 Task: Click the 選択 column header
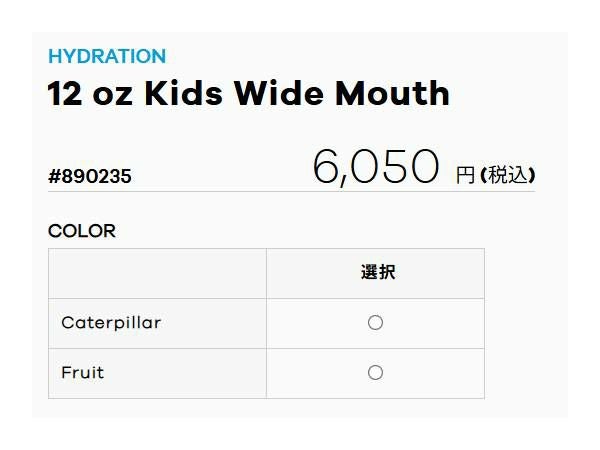375,273
